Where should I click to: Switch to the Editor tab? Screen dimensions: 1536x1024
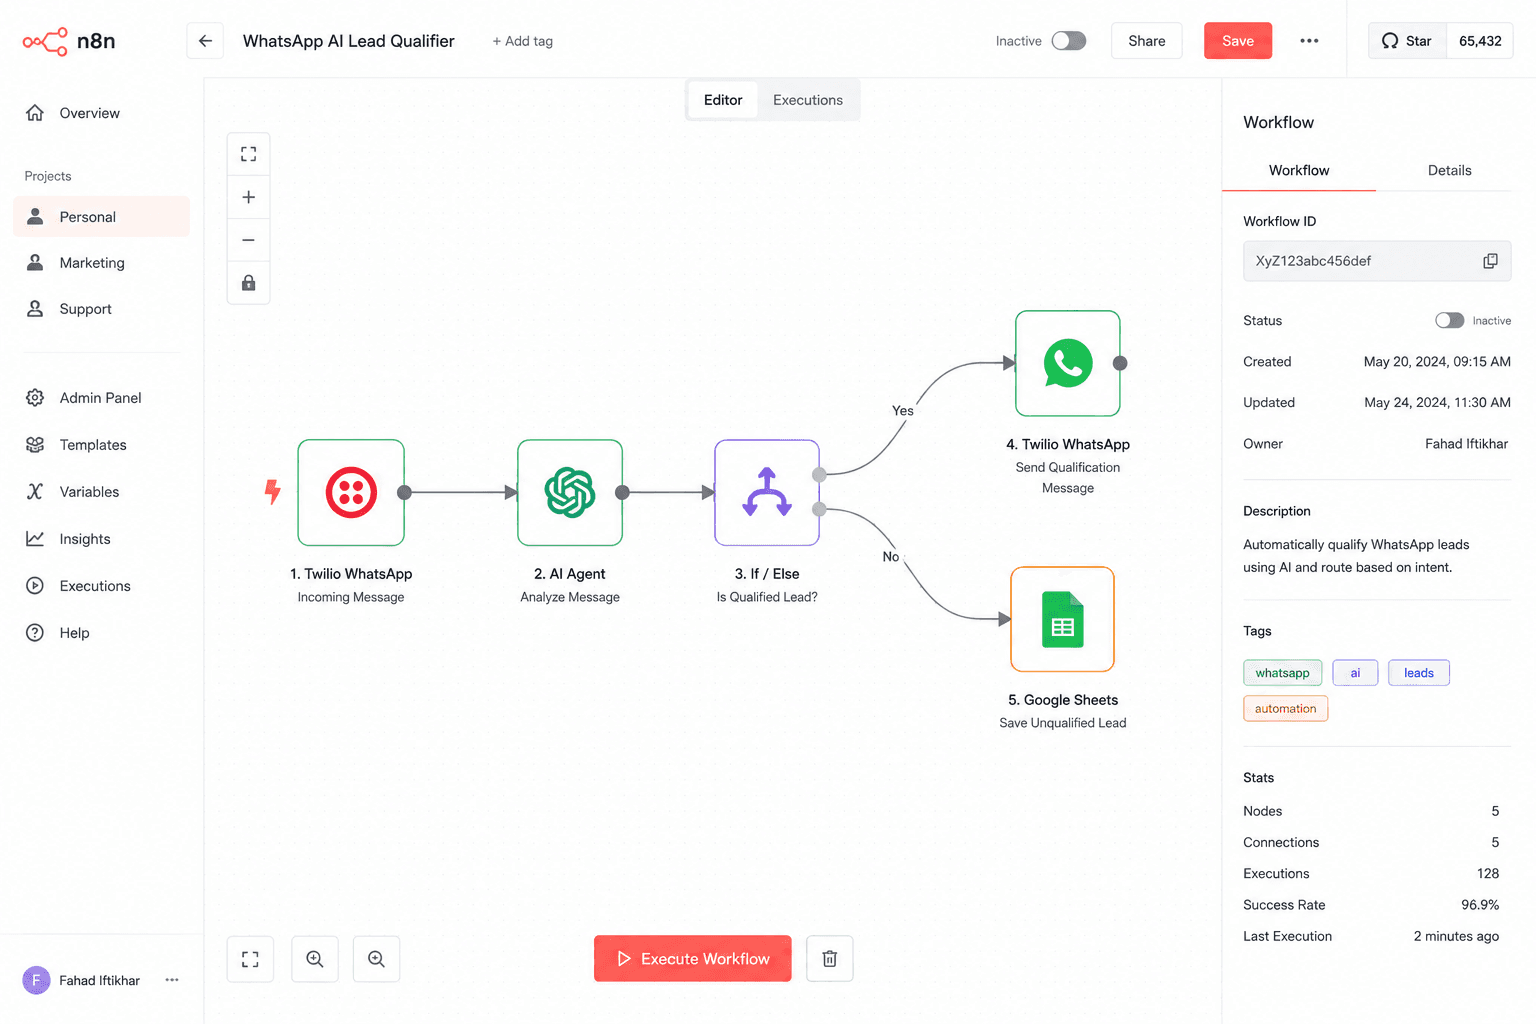pos(723,100)
